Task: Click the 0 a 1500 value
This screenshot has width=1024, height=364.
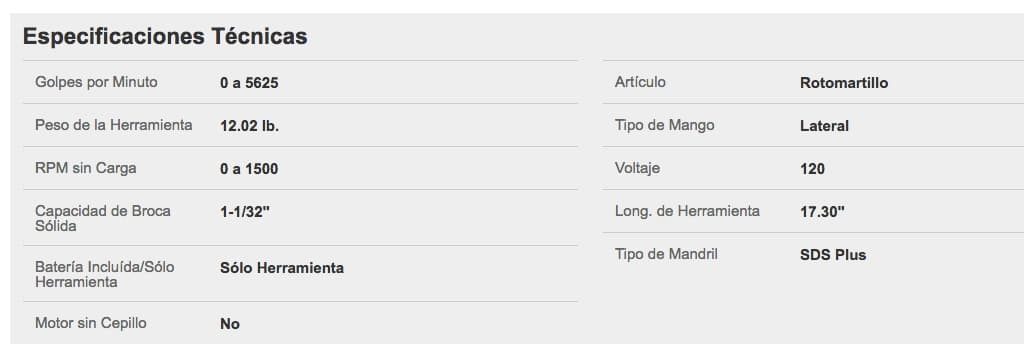Action: click(x=249, y=169)
